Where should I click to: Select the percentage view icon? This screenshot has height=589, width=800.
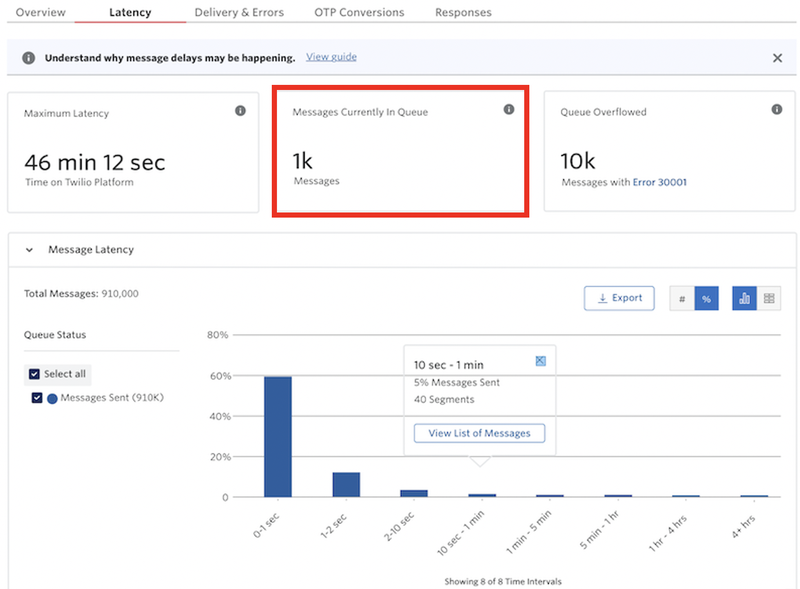click(x=707, y=299)
